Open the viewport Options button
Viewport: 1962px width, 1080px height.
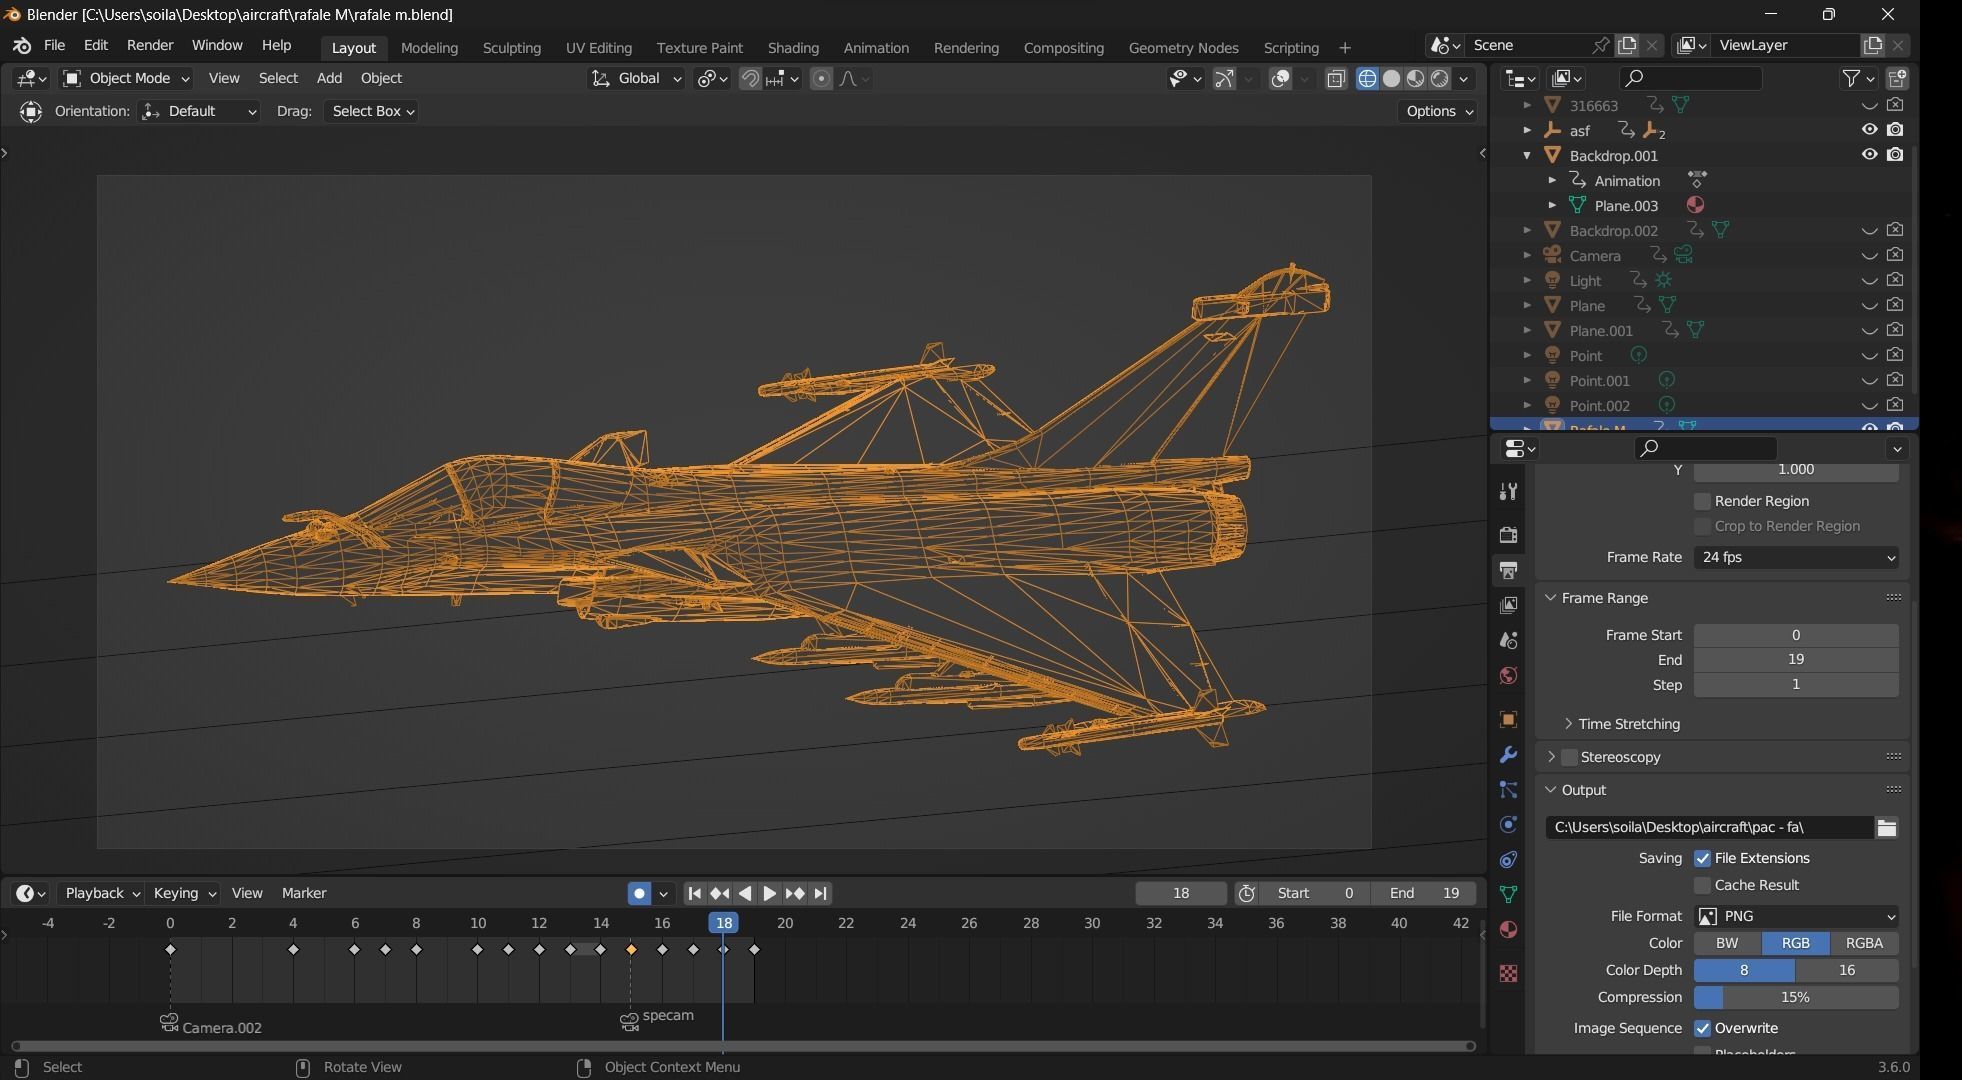point(1439,112)
